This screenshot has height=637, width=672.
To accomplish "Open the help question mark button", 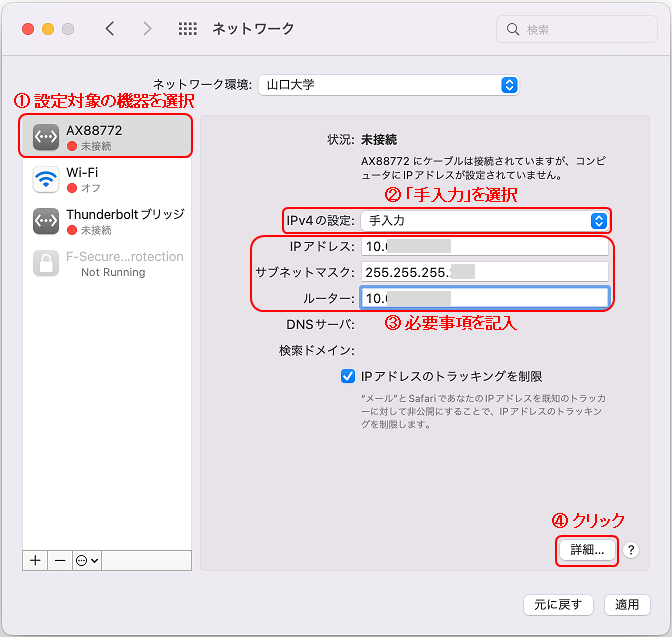I will [631, 550].
